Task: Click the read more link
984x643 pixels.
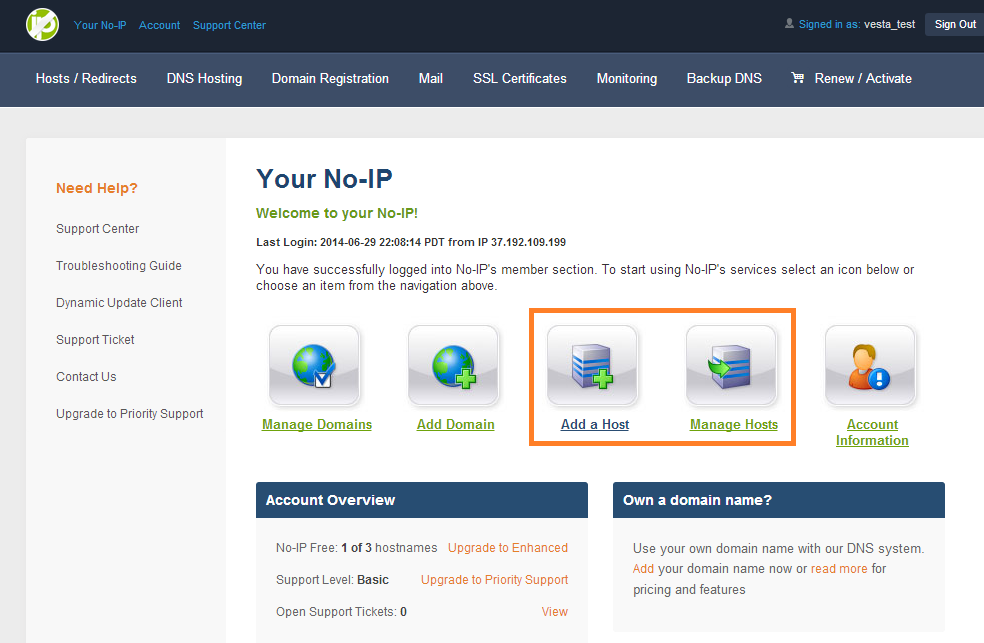Action: [839, 568]
